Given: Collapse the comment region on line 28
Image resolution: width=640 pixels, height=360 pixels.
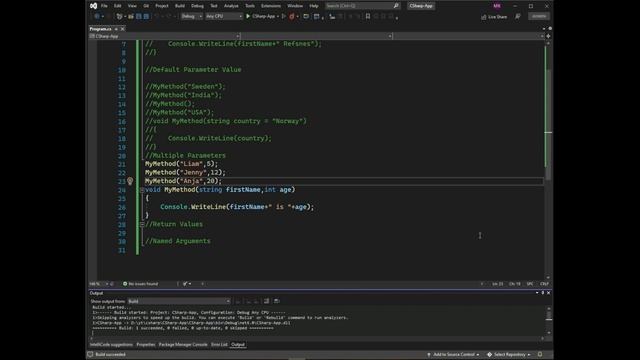Looking at the screenshot, I should point(142,224).
